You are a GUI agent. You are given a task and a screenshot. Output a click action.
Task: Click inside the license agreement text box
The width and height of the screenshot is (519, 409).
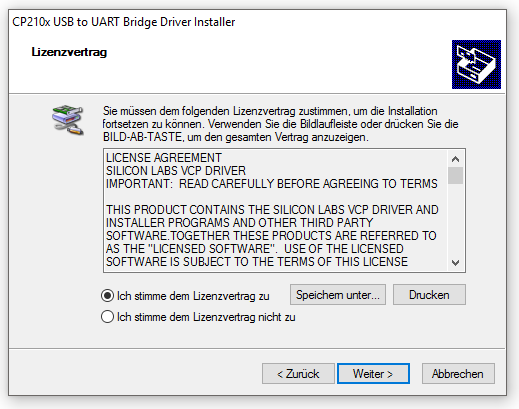click(x=275, y=211)
